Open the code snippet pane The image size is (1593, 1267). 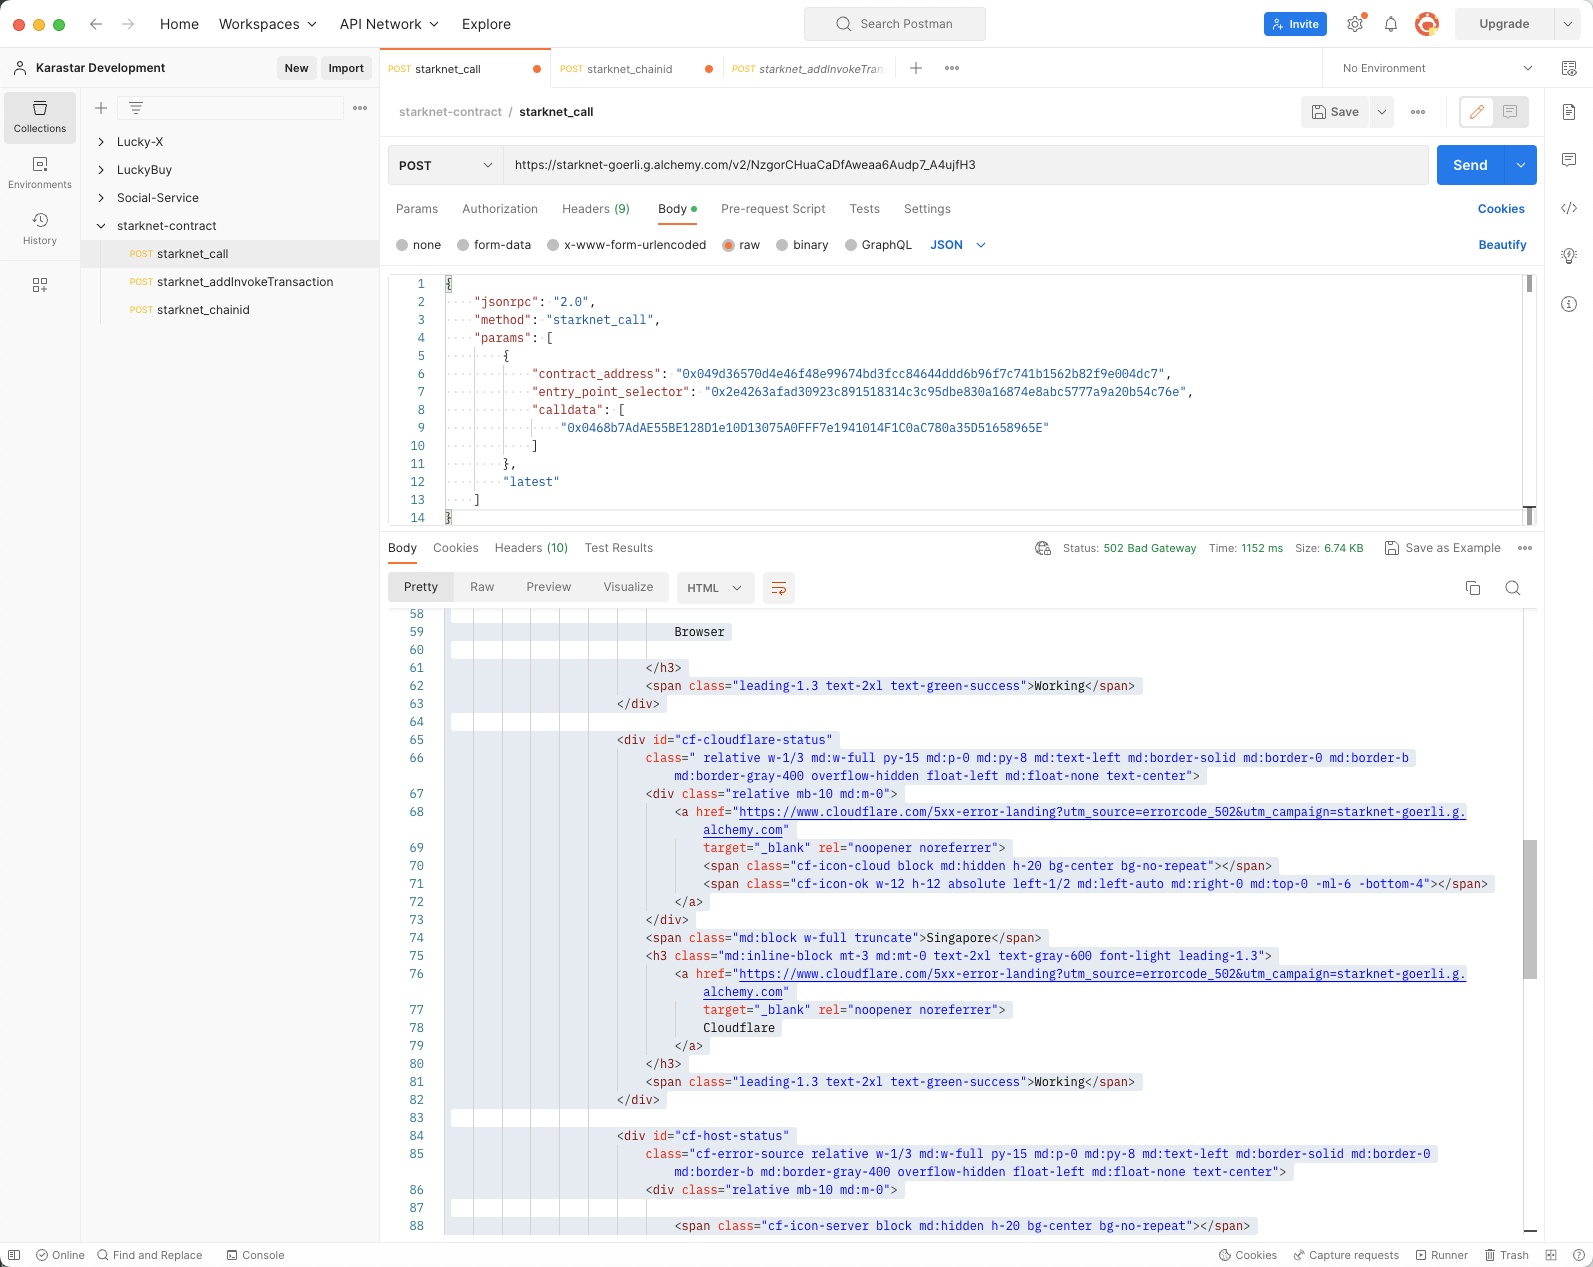coord(1569,208)
